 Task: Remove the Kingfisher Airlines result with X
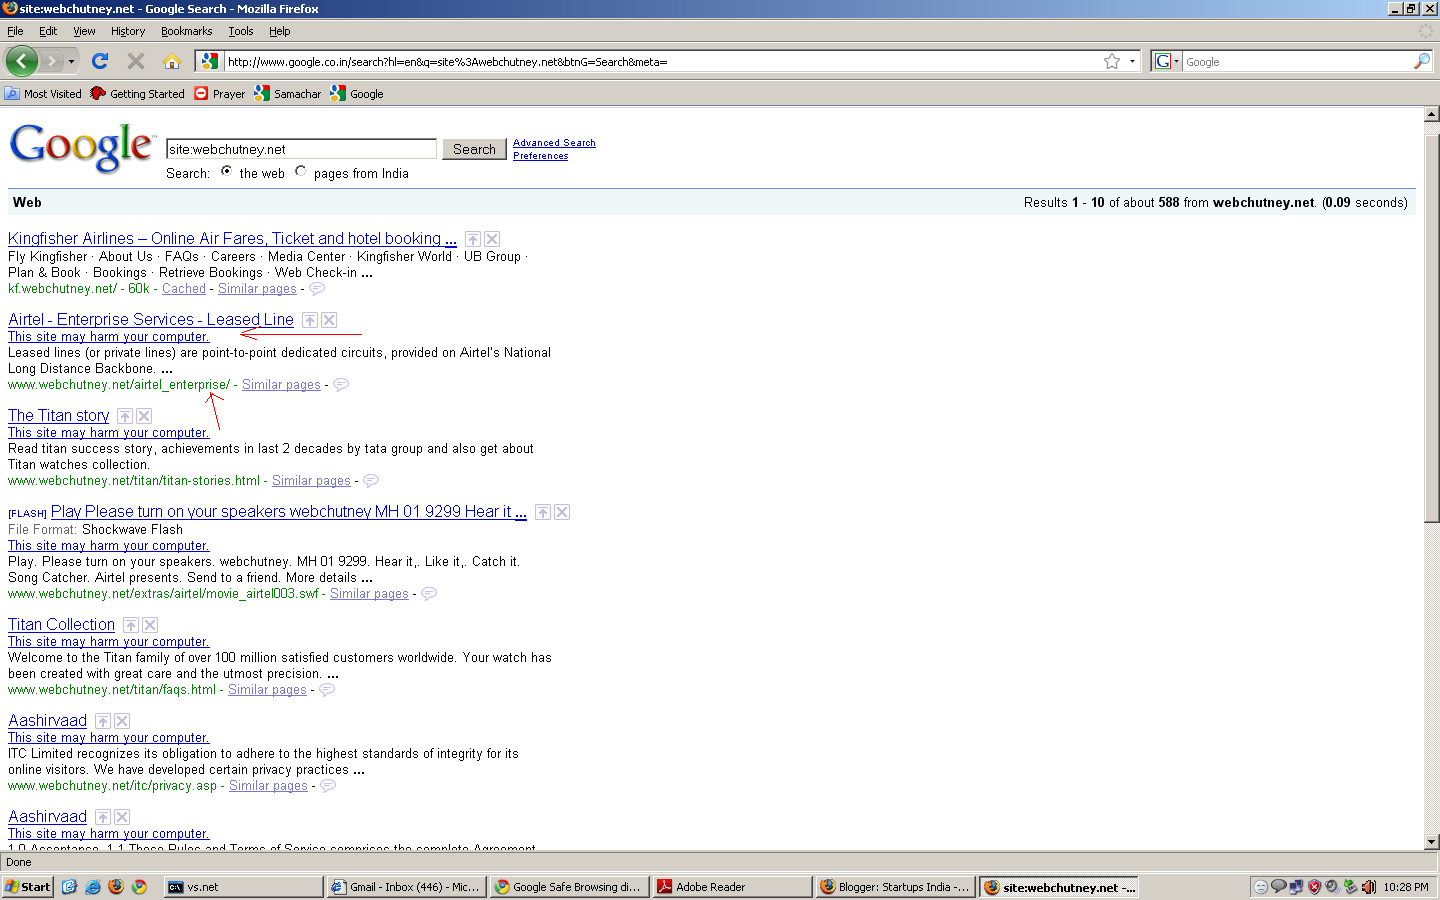tap(492, 239)
